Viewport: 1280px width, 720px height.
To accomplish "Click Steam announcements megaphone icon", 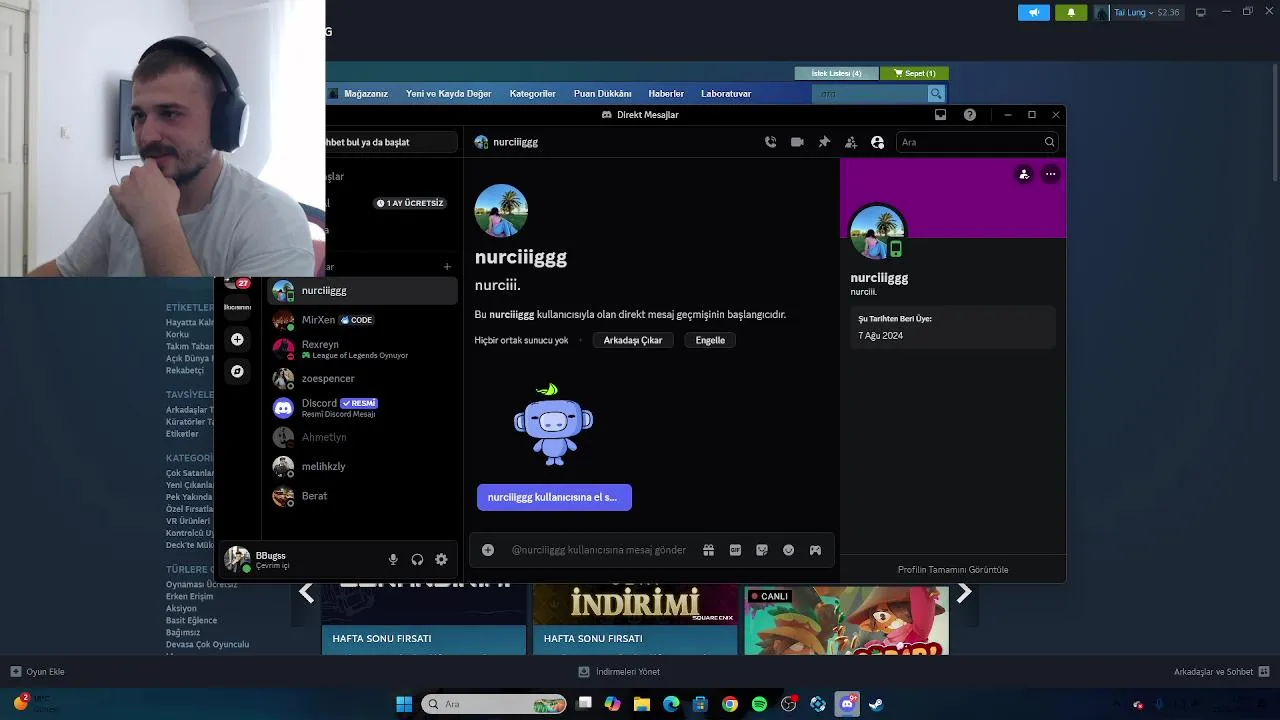I will [1034, 12].
